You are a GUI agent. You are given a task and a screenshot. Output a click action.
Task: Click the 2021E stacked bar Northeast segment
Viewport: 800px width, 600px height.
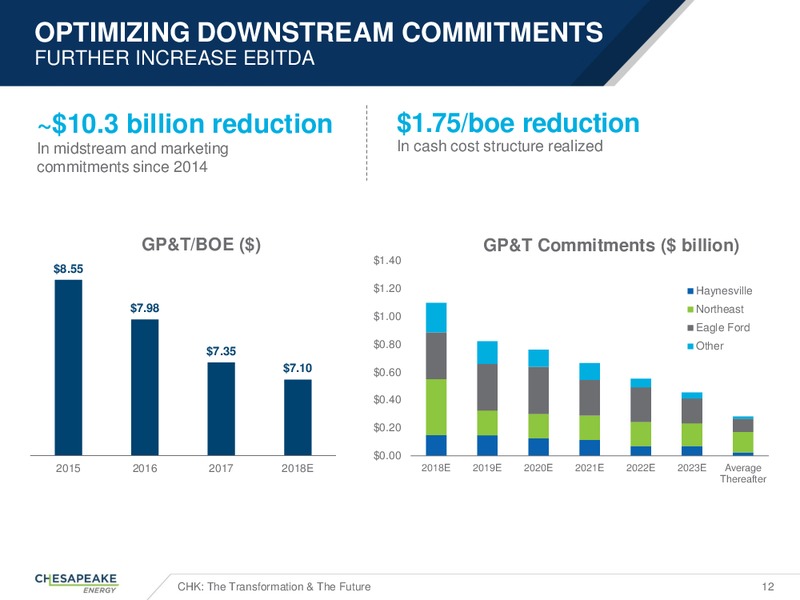pos(590,428)
